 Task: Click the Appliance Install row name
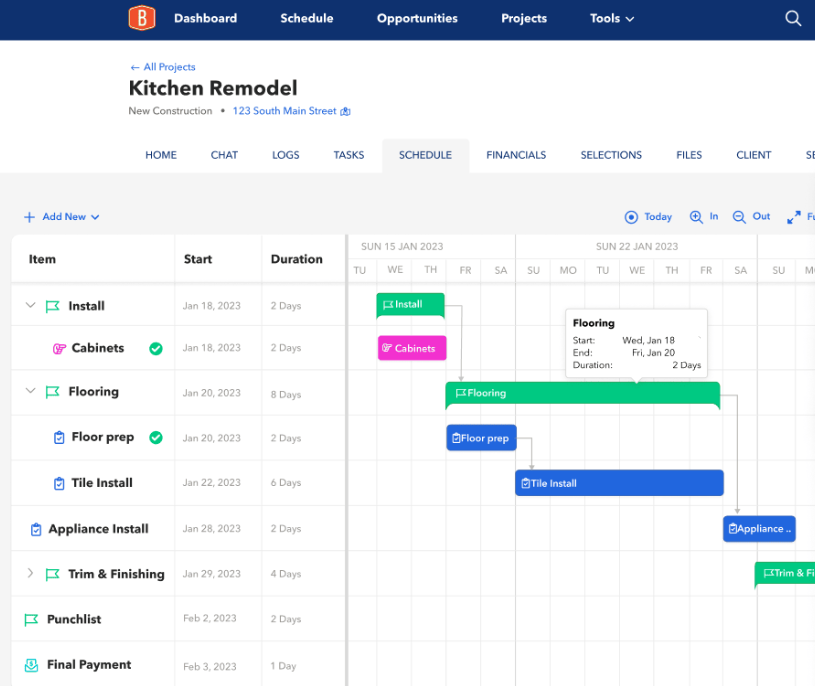[98, 529]
